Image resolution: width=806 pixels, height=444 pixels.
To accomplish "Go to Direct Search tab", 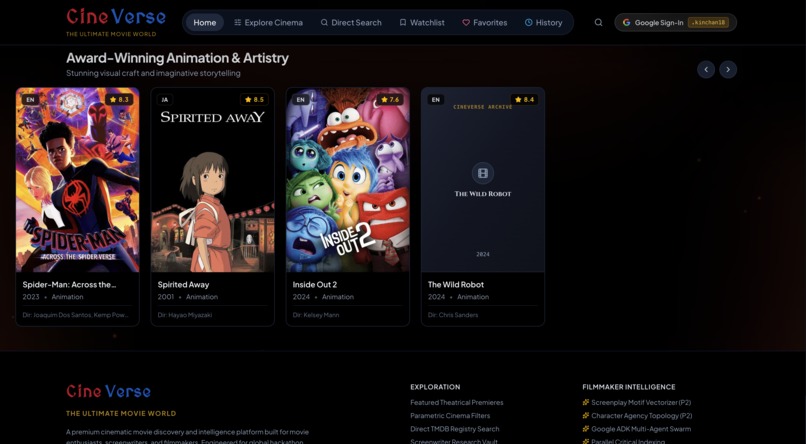I will [x=351, y=23].
